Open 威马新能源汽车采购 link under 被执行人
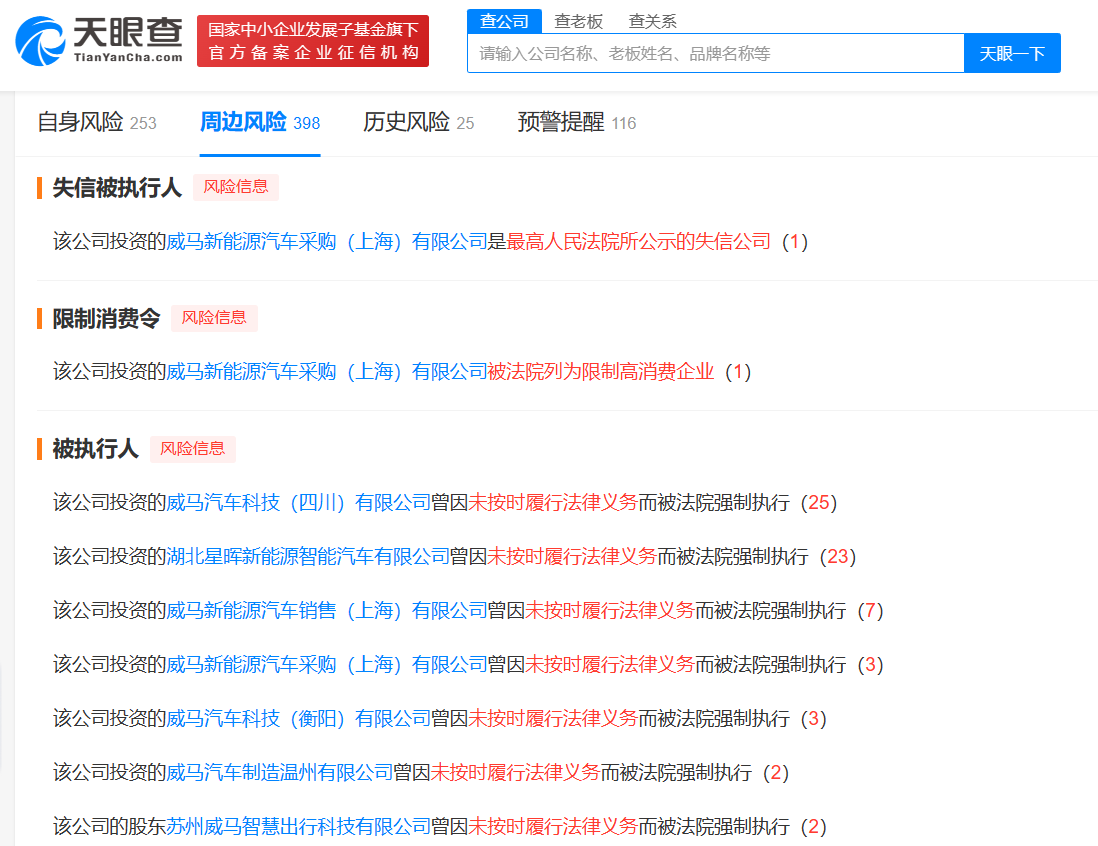The image size is (1098, 846). click(x=326, y=665)
